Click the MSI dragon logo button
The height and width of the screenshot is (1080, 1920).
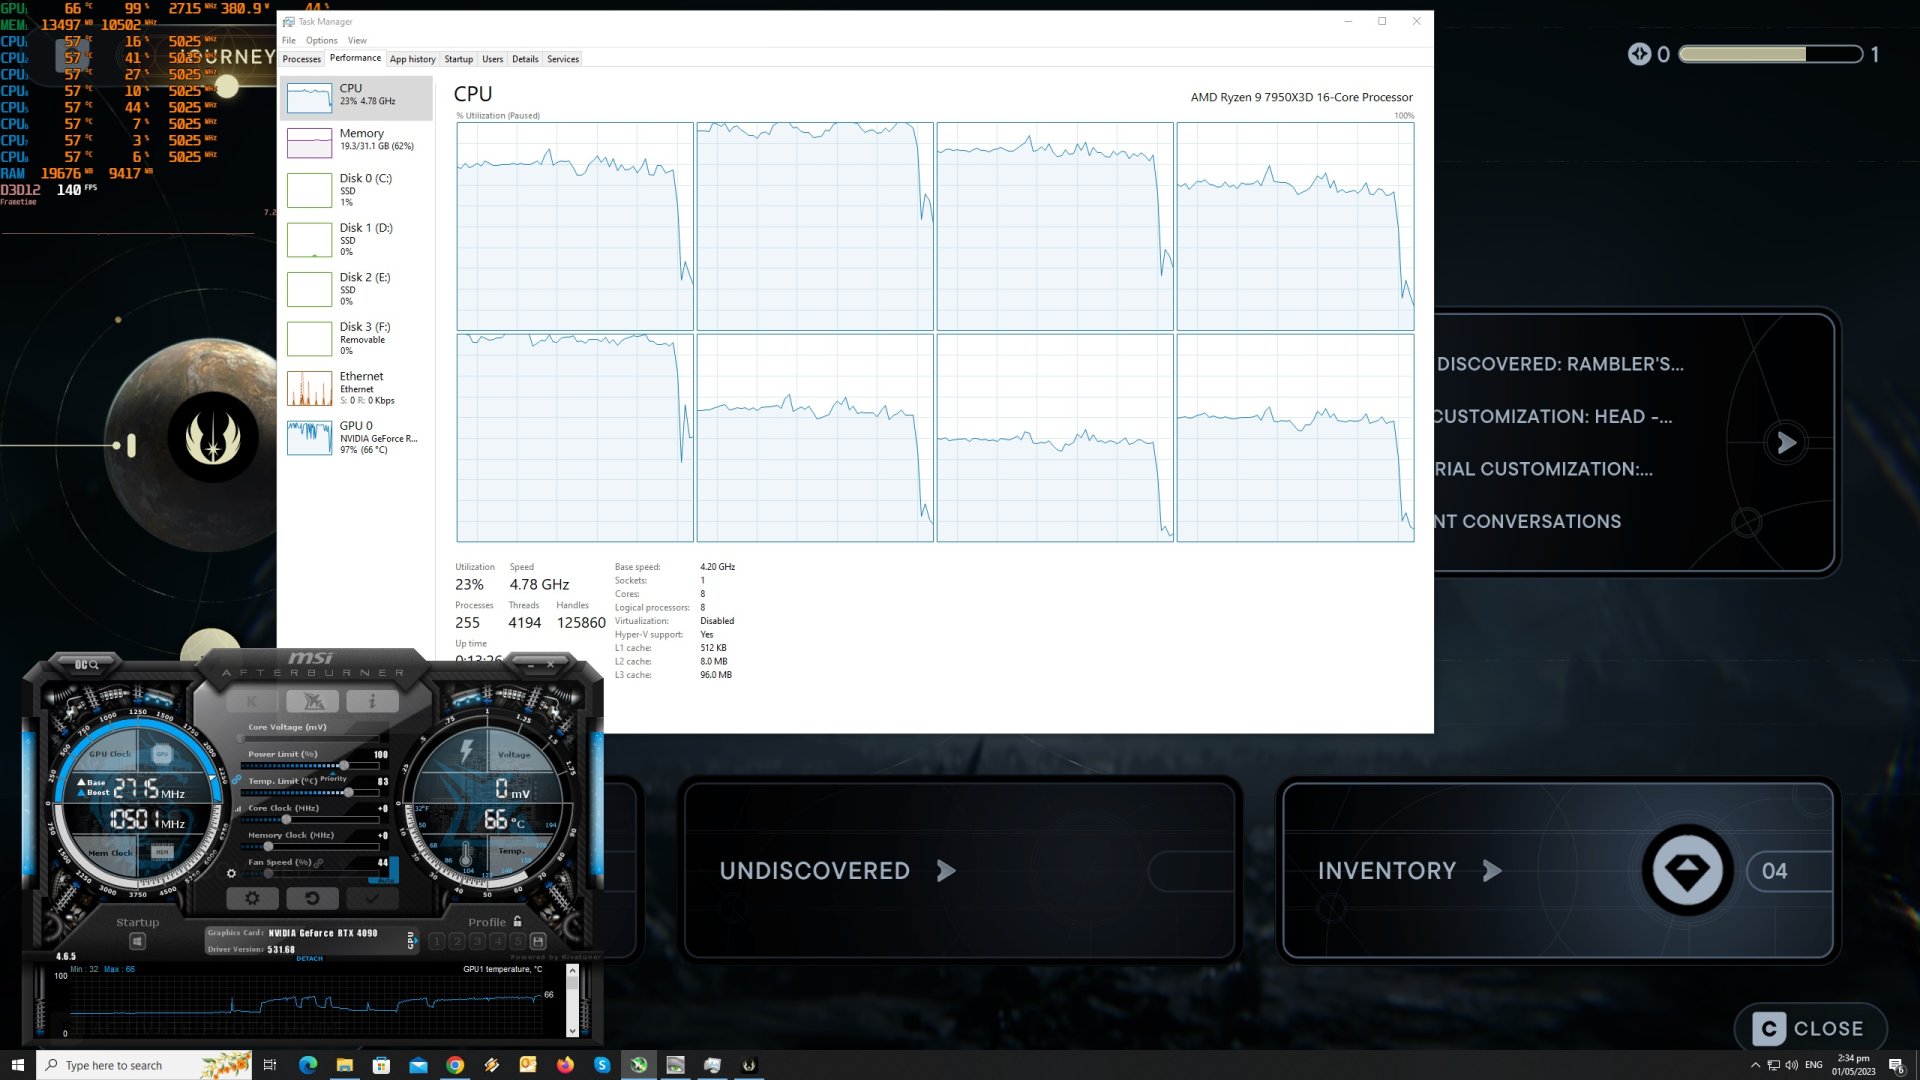[x=312, y=701]
